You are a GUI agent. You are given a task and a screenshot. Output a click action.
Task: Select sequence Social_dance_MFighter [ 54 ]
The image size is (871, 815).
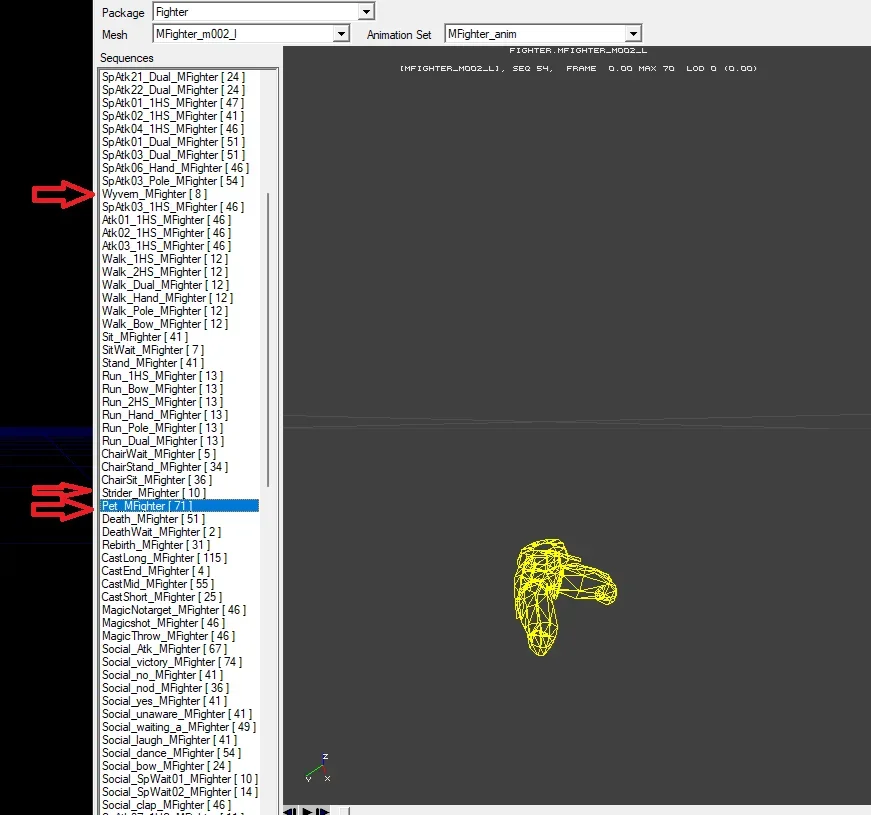pyautogui.click(x=172, y=753)
